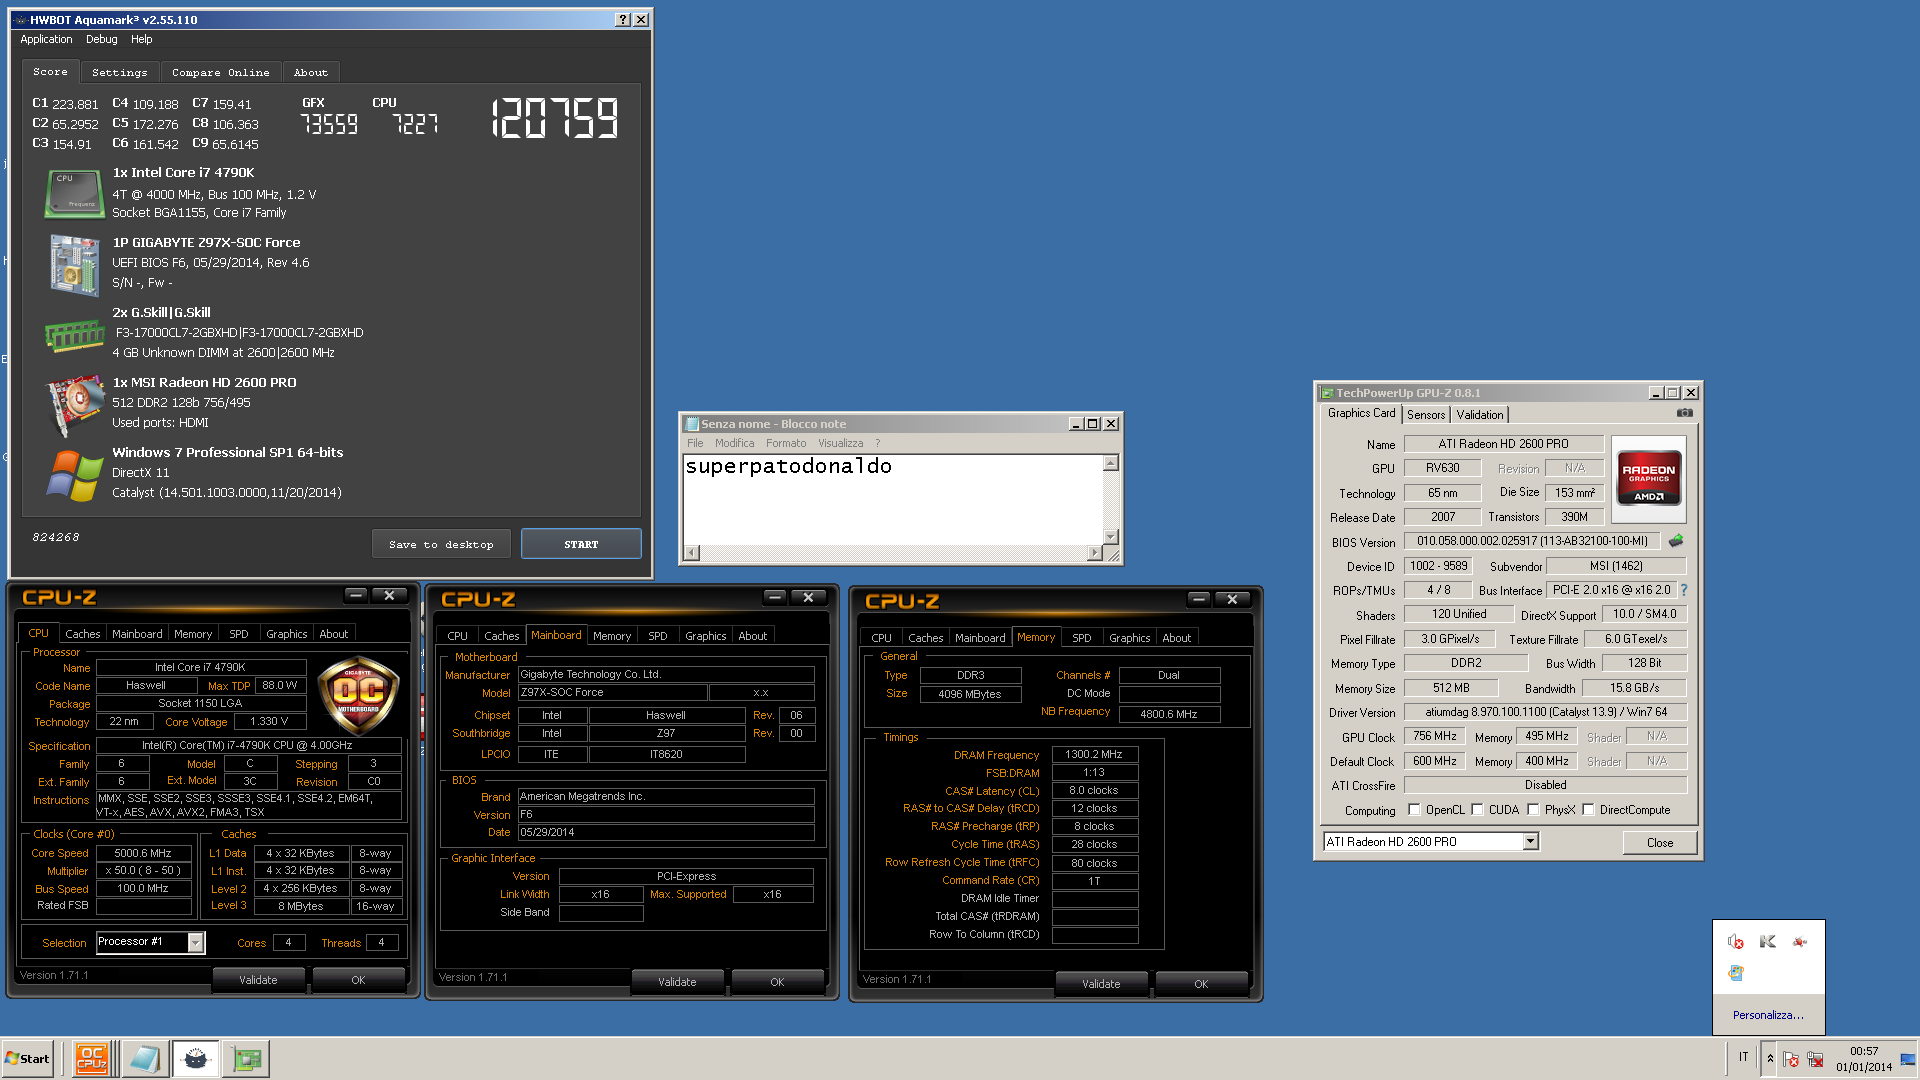Switch to the Settings tab in Aquamark
Viewport: 1920px width, 1080px height.
pos(119,72)
